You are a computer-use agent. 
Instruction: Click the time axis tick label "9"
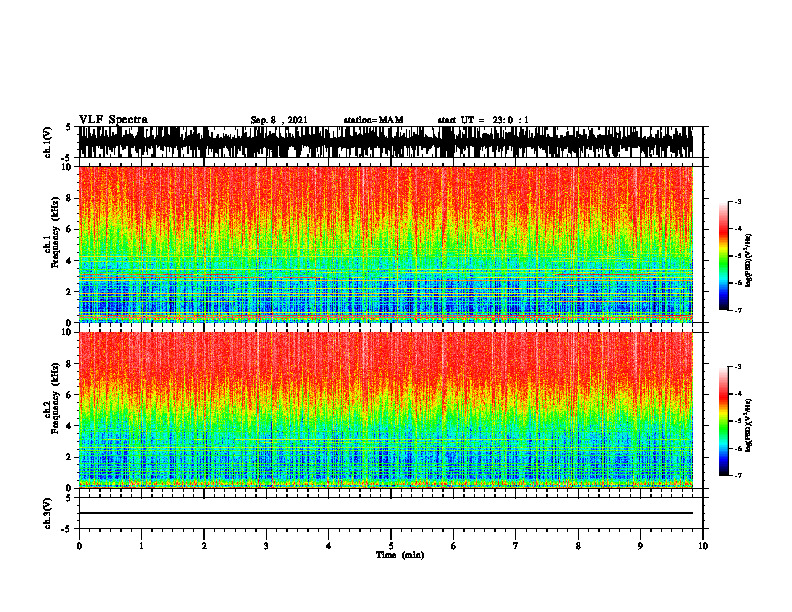[640, 546]
